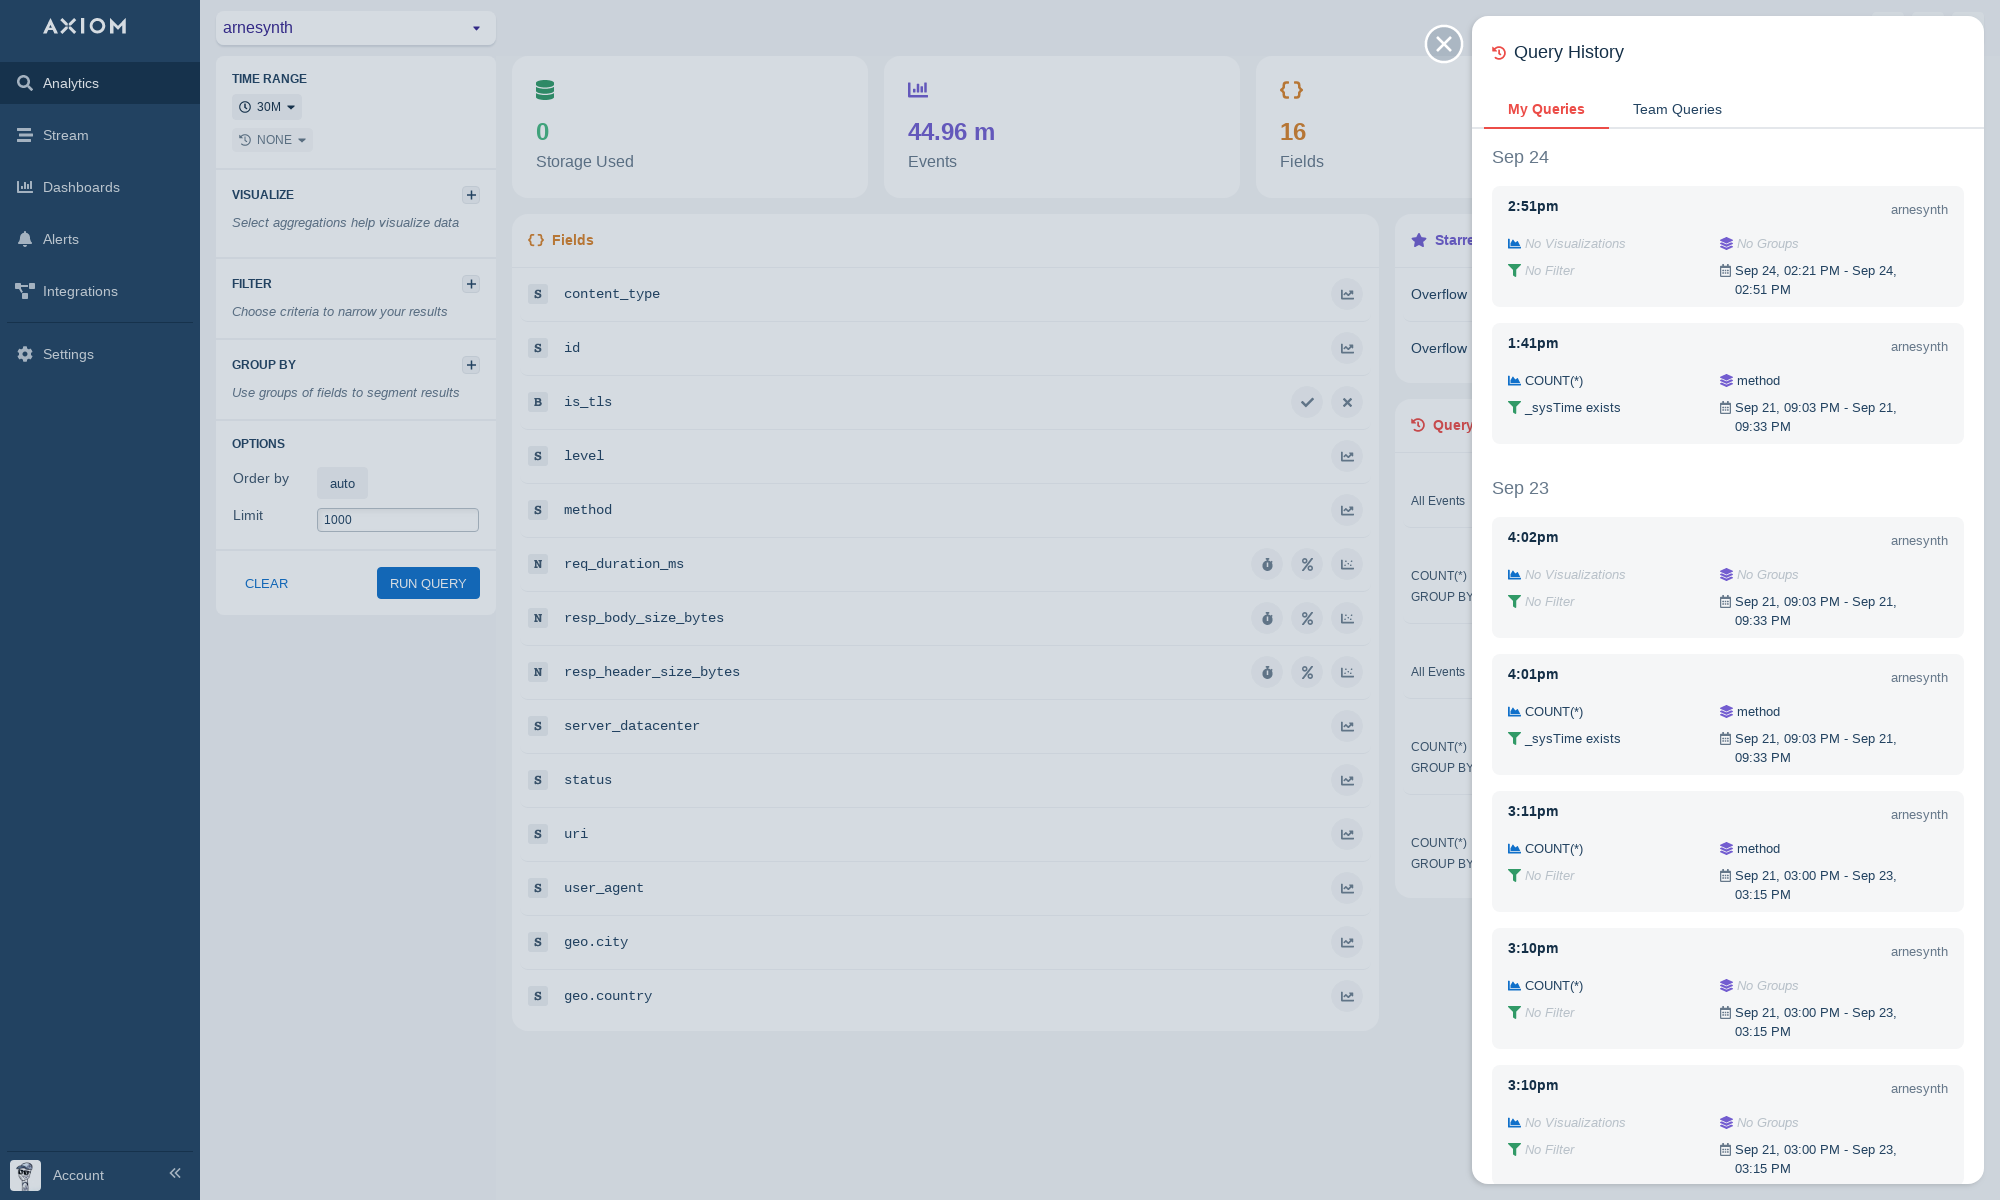Switch to Team Queries tab

1677,109
